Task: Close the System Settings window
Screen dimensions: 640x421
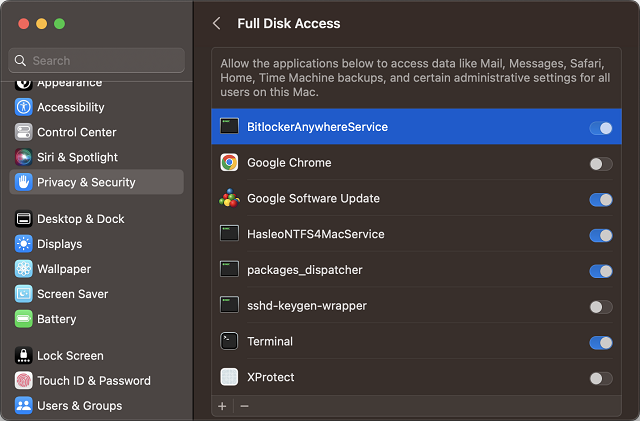Action: 24,24
